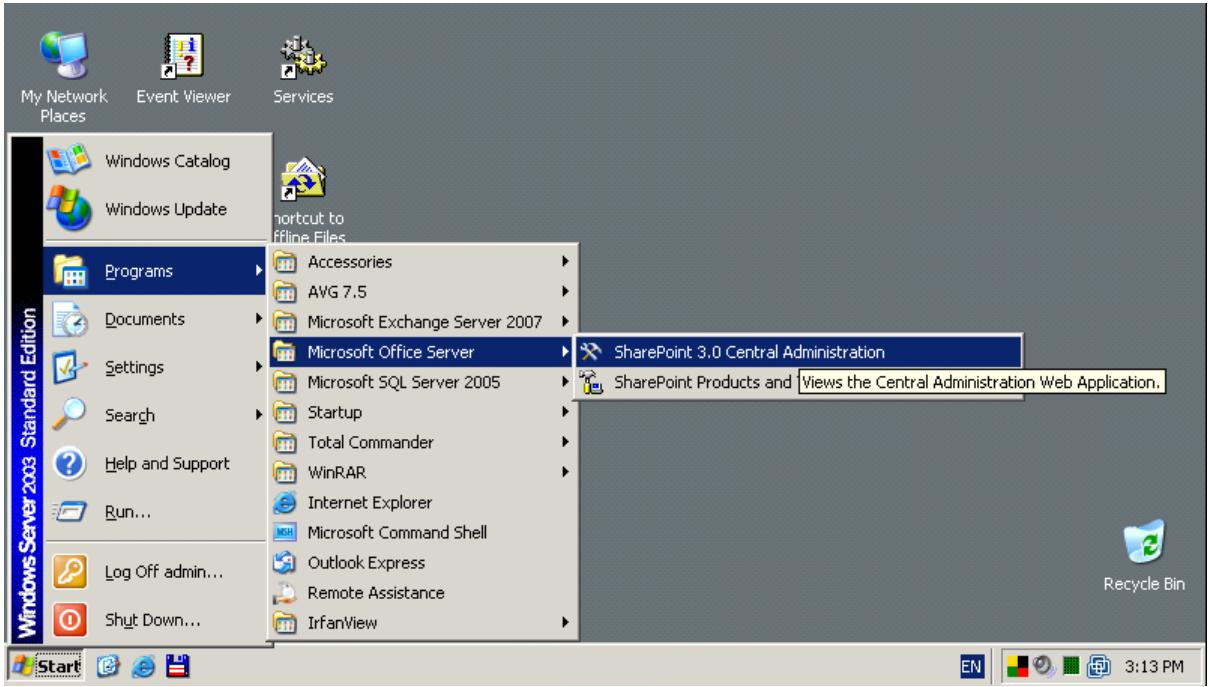1209x687 pixels.
Task: Expand the Search submenu arrow
Action: point(261,415)
